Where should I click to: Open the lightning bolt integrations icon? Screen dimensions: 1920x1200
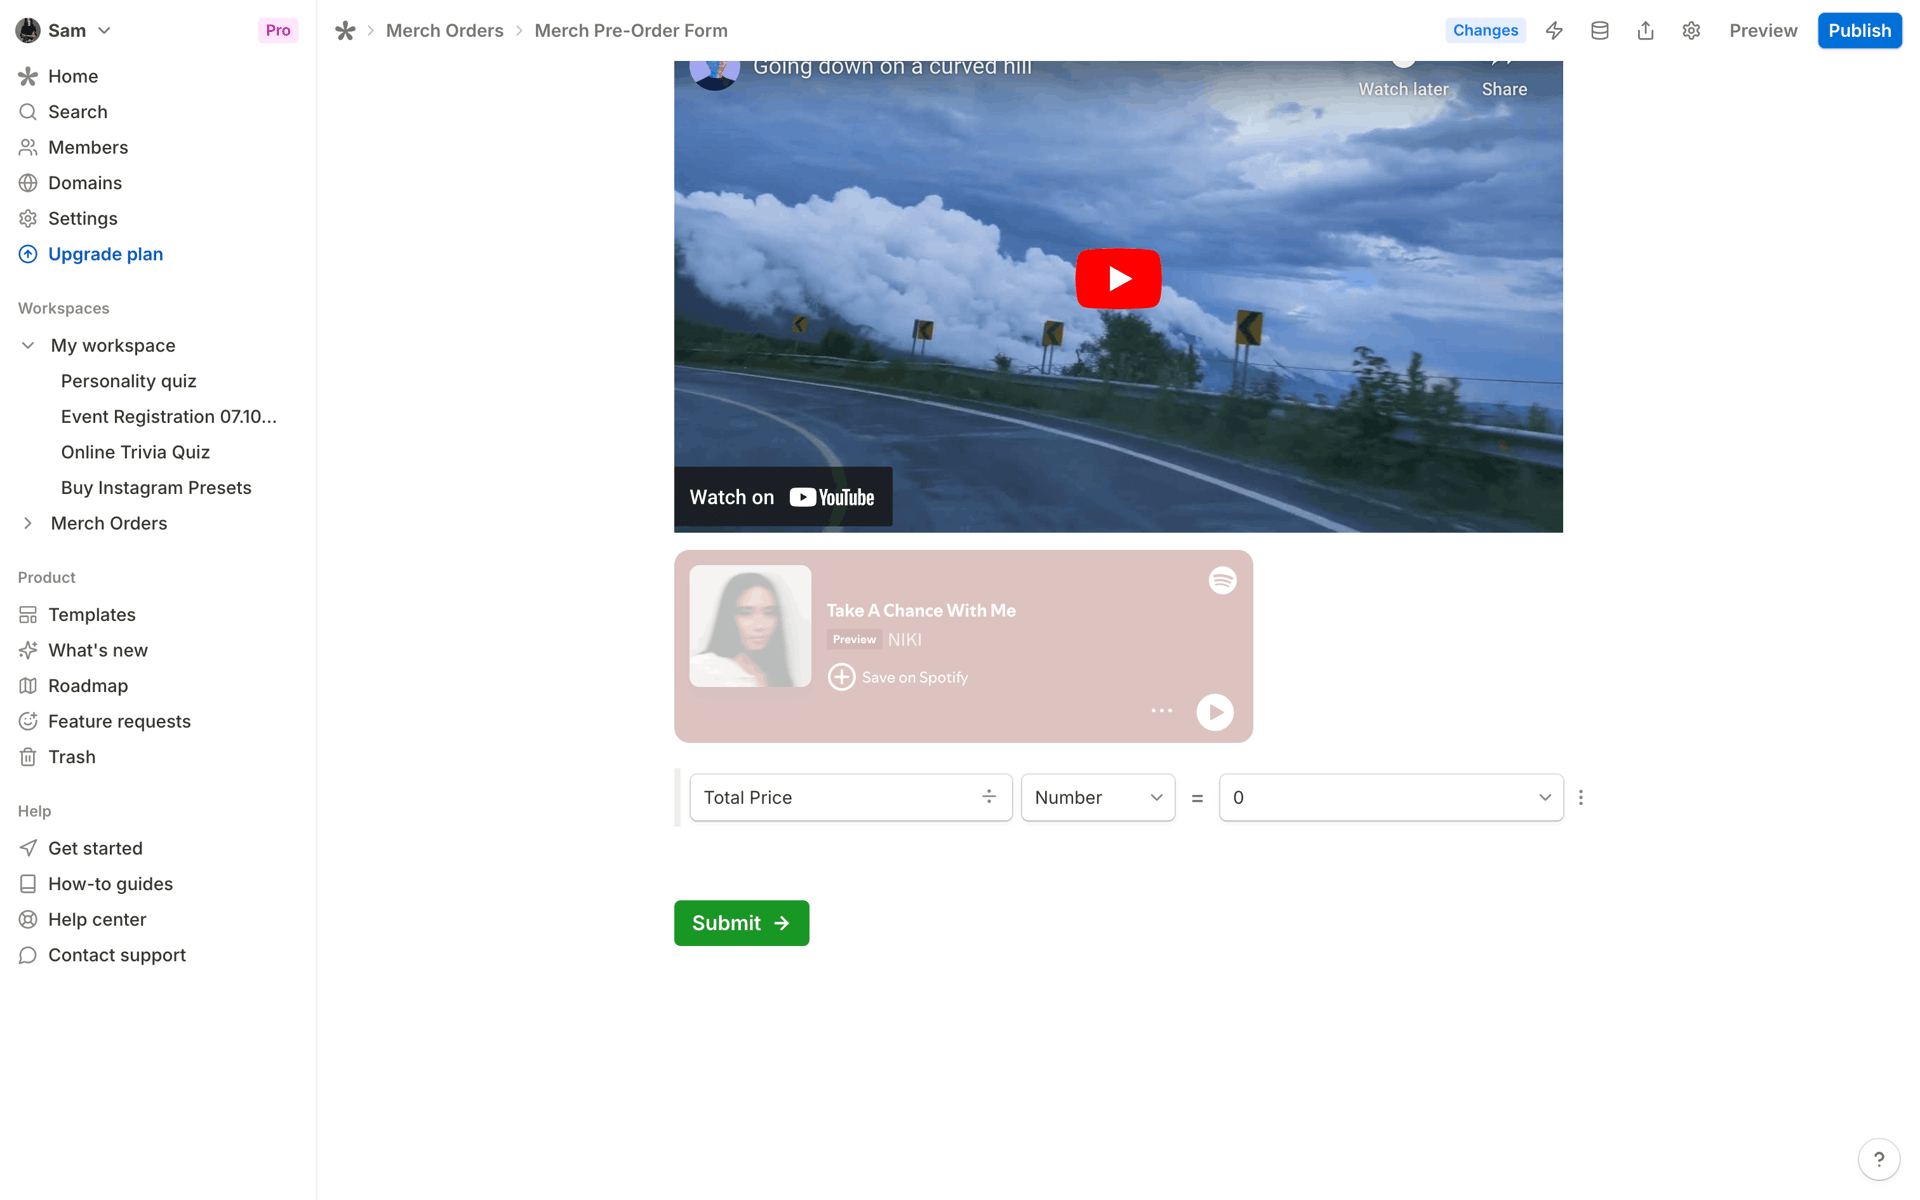pos(1554,31)
